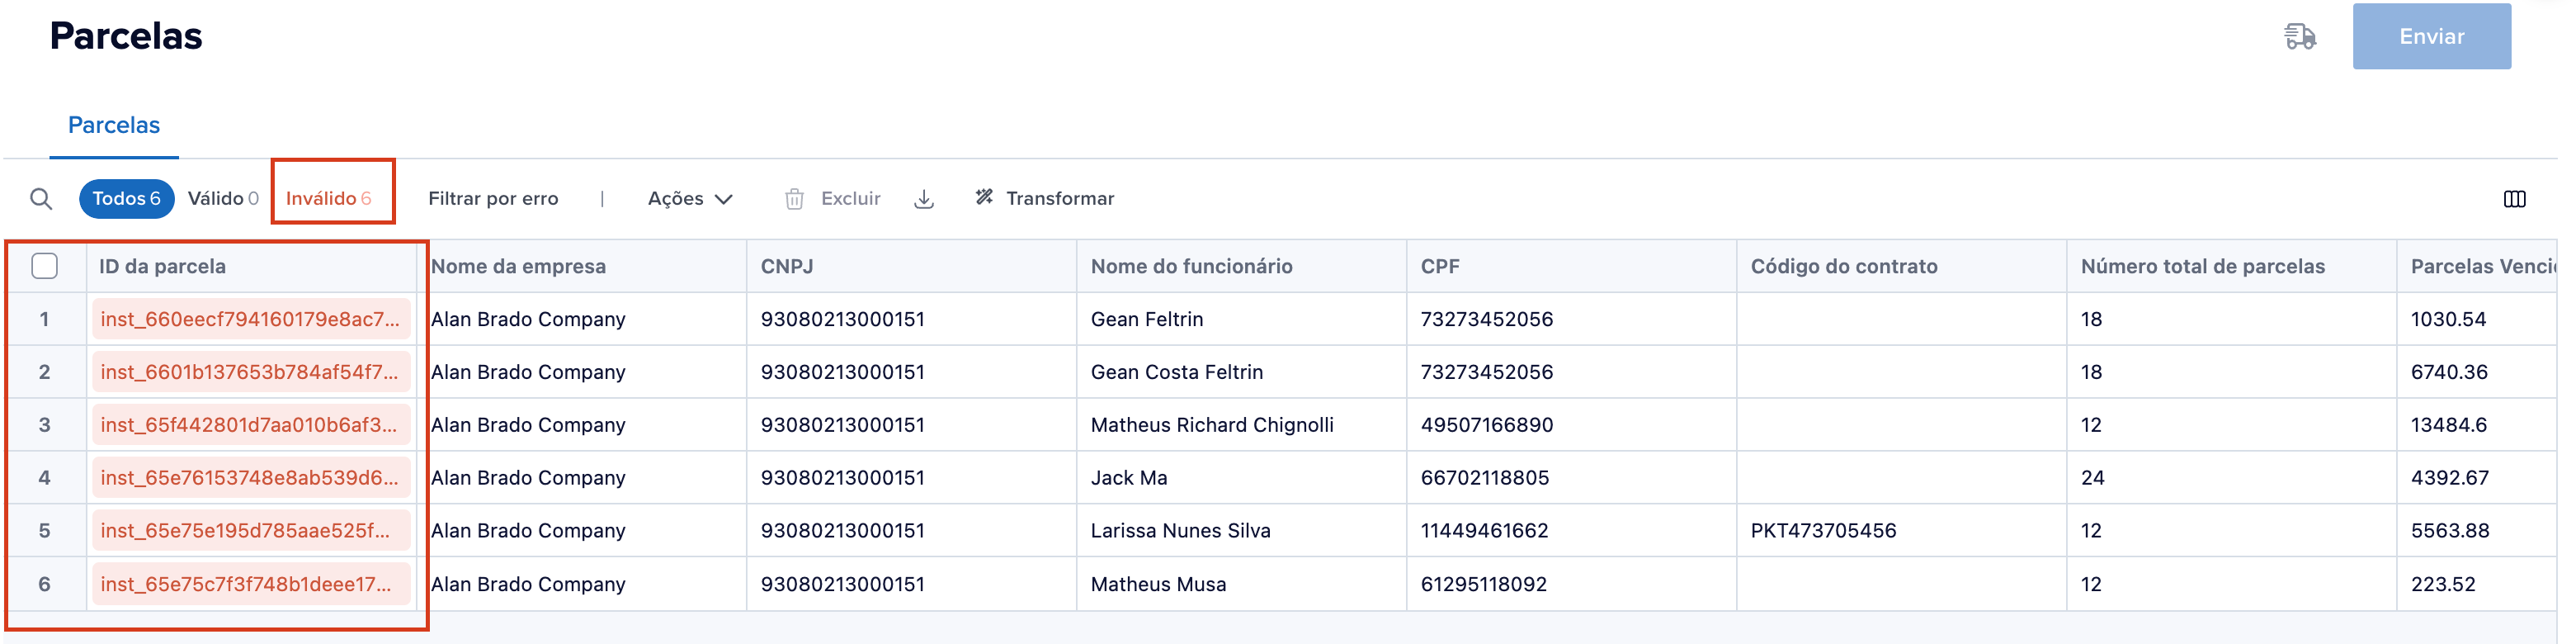Click the search magnifier icon

41,199
